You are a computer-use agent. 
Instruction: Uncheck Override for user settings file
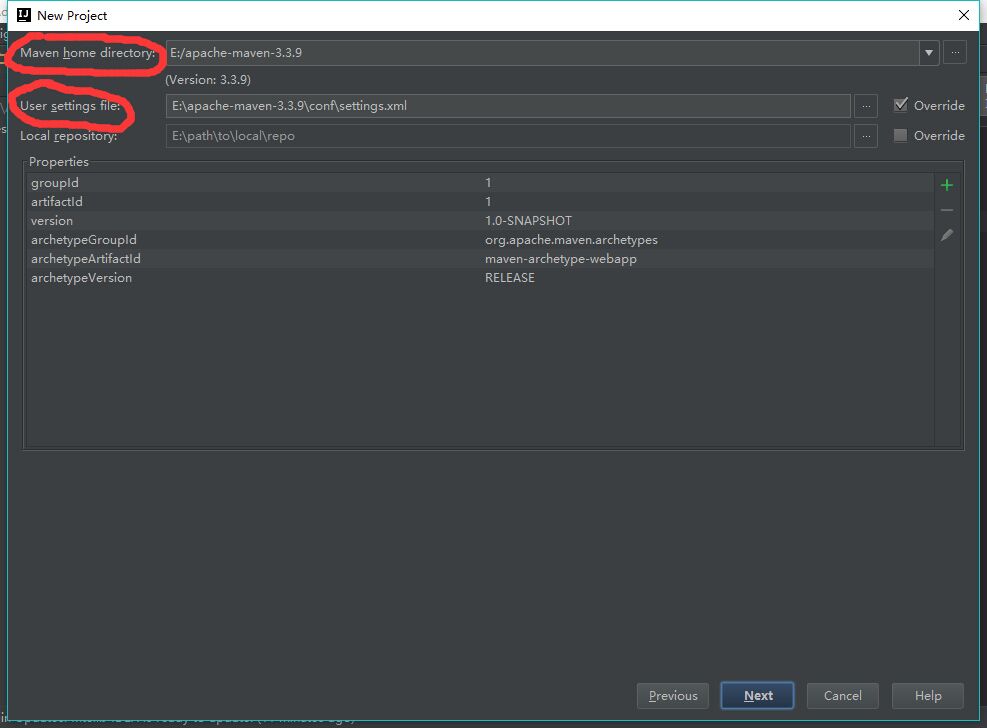click(901, 105)
